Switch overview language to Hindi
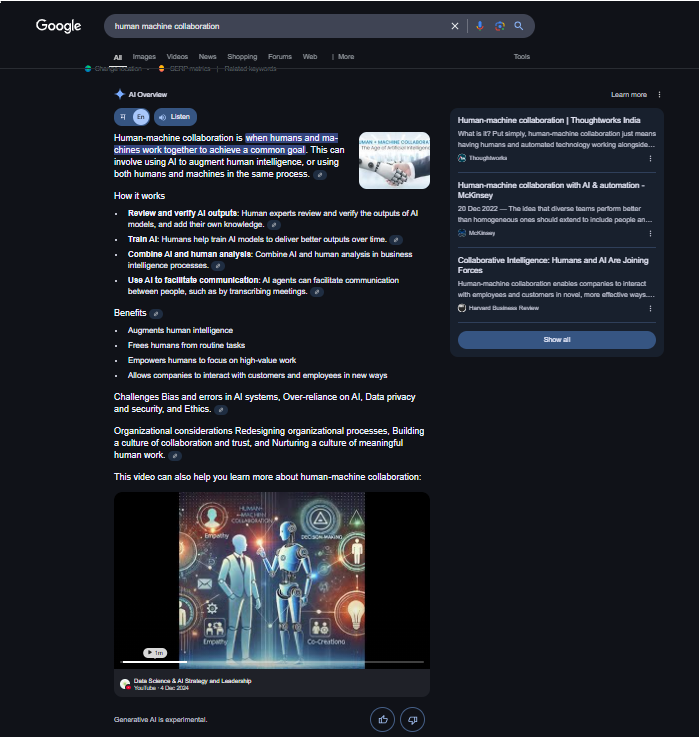This screenshot has height=737, width=699. tap(123, 117)
